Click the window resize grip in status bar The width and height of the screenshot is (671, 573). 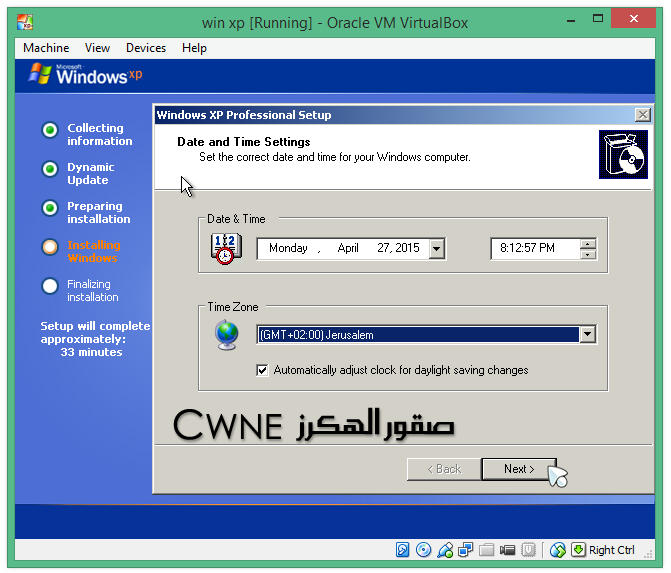click(x=648, y=554)
